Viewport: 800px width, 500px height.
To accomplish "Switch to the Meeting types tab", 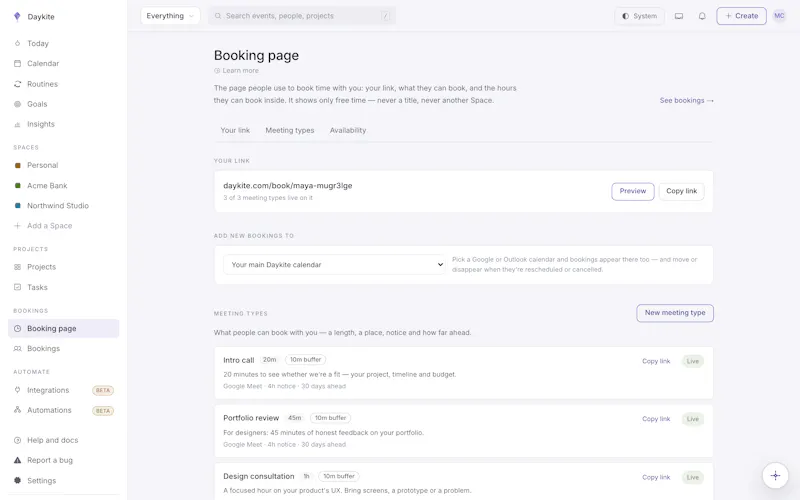I will click(290, 131).
